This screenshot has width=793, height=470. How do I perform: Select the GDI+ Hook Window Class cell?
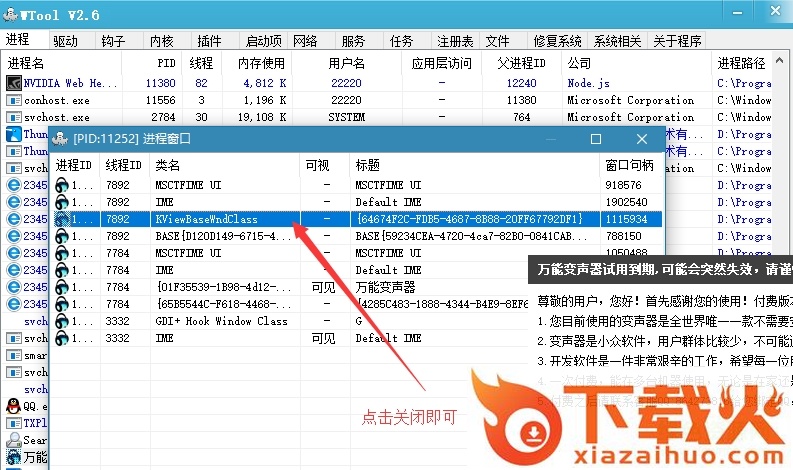click(x=222, y=321)
